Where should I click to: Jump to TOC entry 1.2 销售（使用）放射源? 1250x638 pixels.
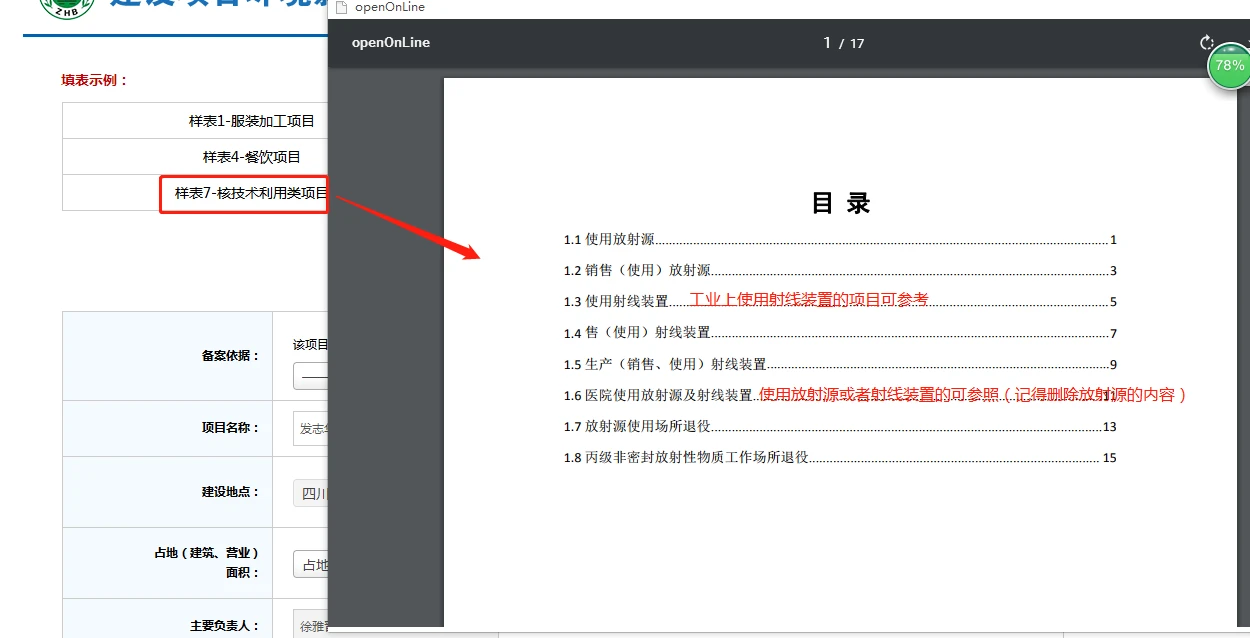tap(840, 271)
